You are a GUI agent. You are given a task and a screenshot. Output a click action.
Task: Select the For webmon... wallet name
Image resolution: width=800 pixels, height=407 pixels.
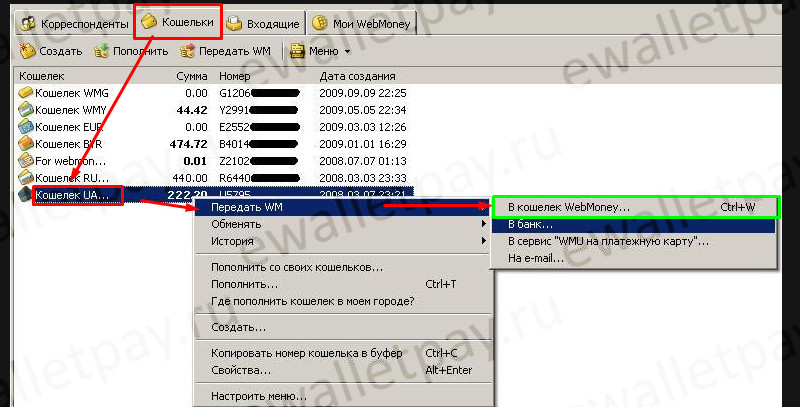(70, 161)
